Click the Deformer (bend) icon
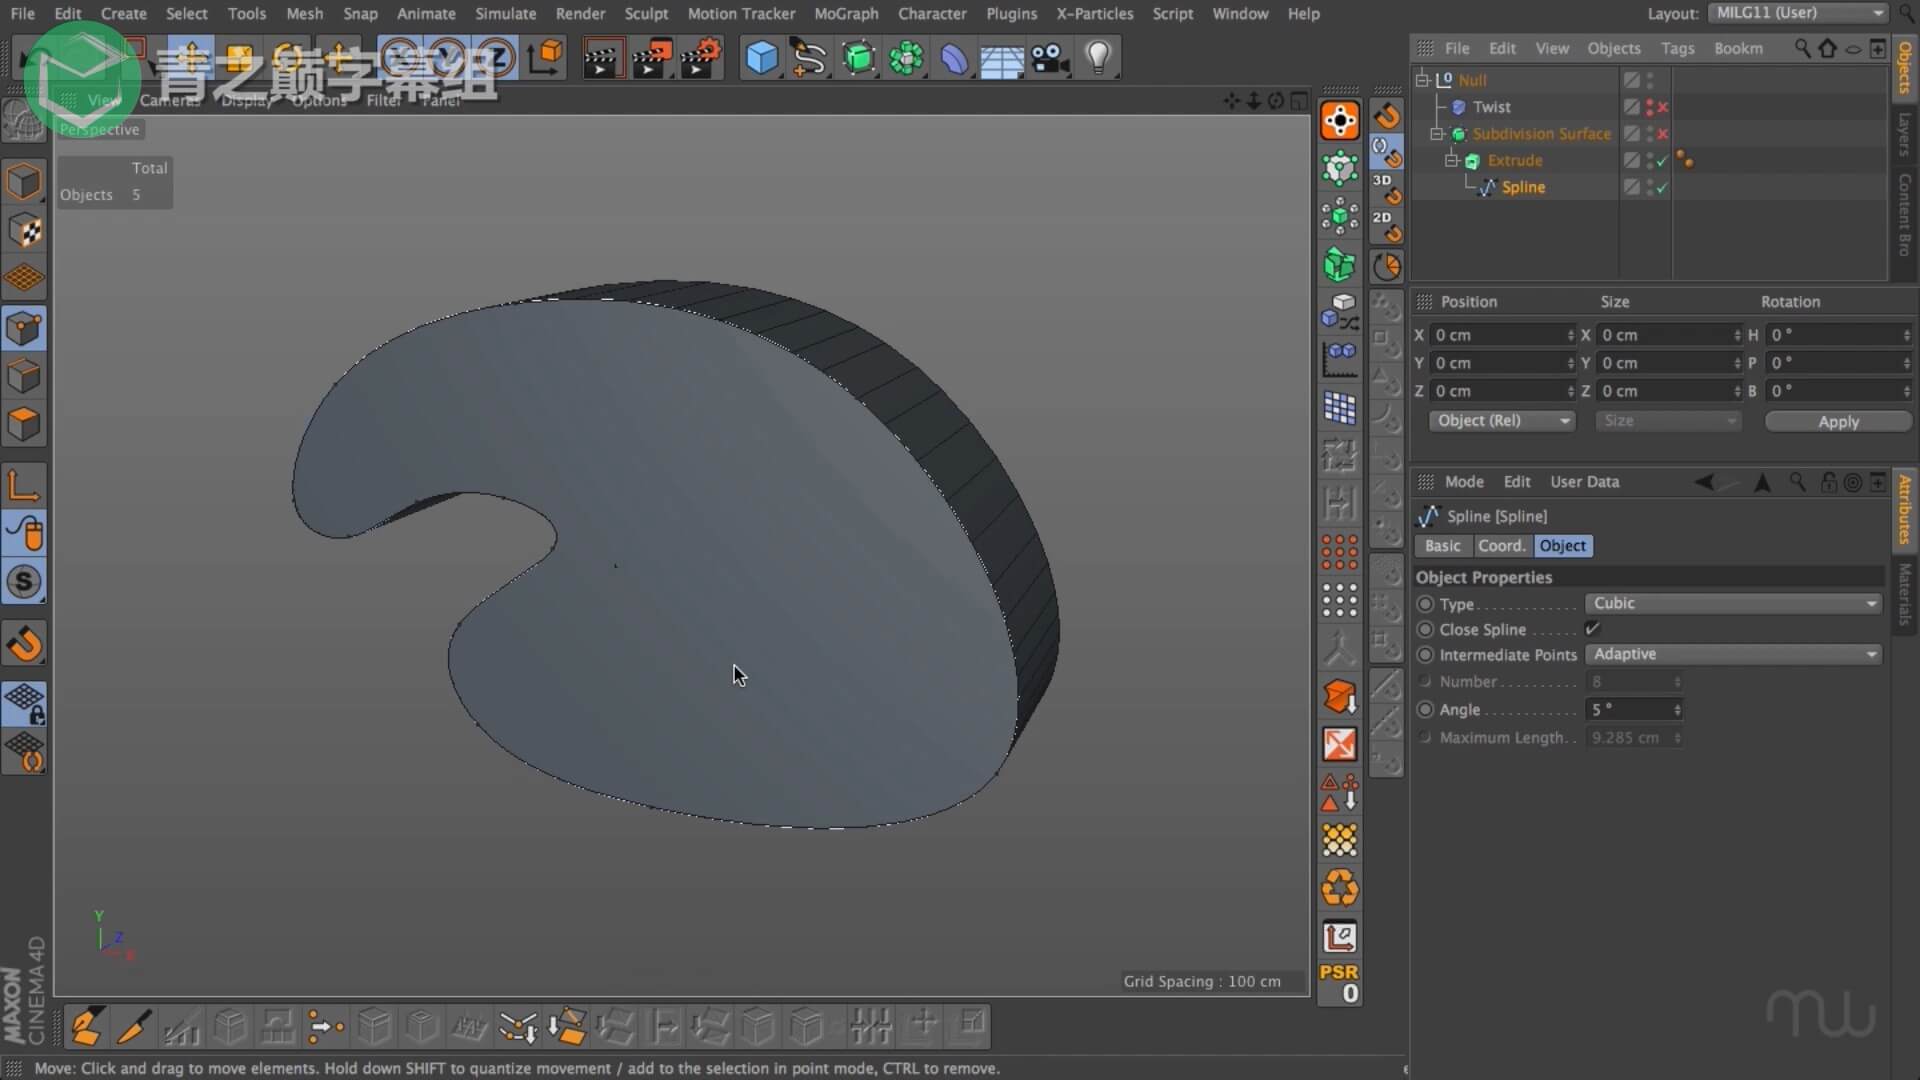 954,58
